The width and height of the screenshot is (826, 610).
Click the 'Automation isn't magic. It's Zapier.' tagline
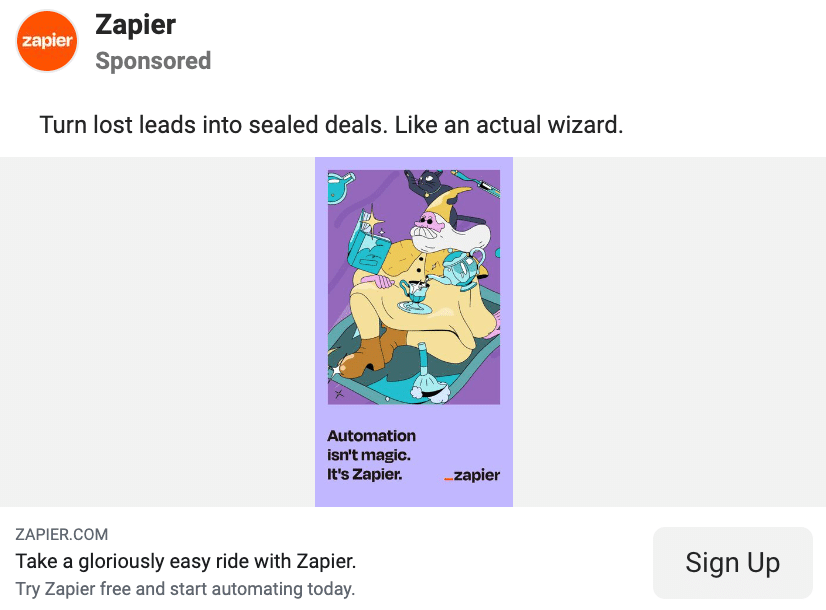click(x=371, y=455)
